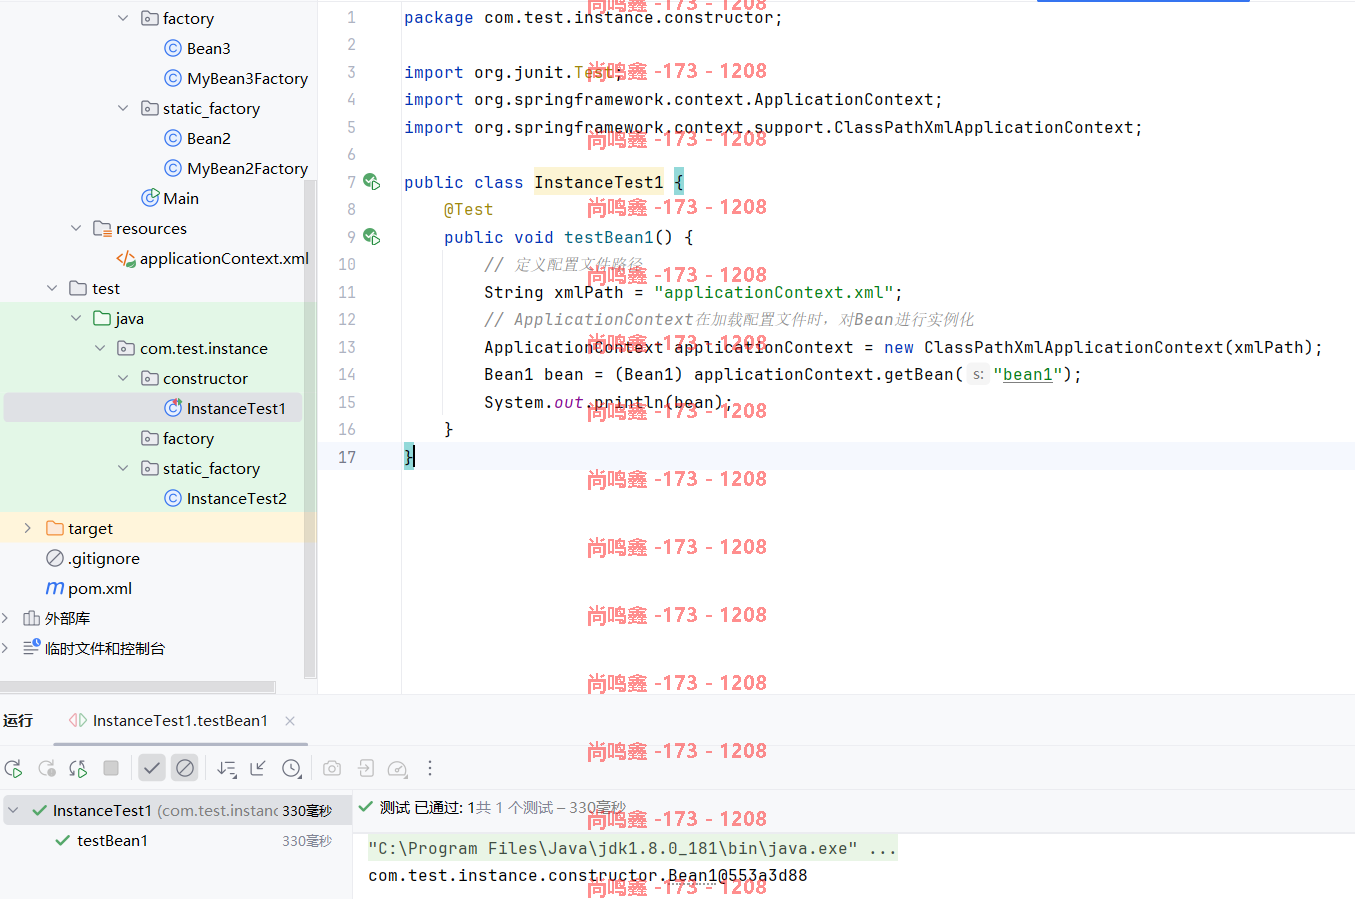Click the InstanceTest2 class icon
This screenshot has height=899, width=1355.
click(x=173, y=498)
